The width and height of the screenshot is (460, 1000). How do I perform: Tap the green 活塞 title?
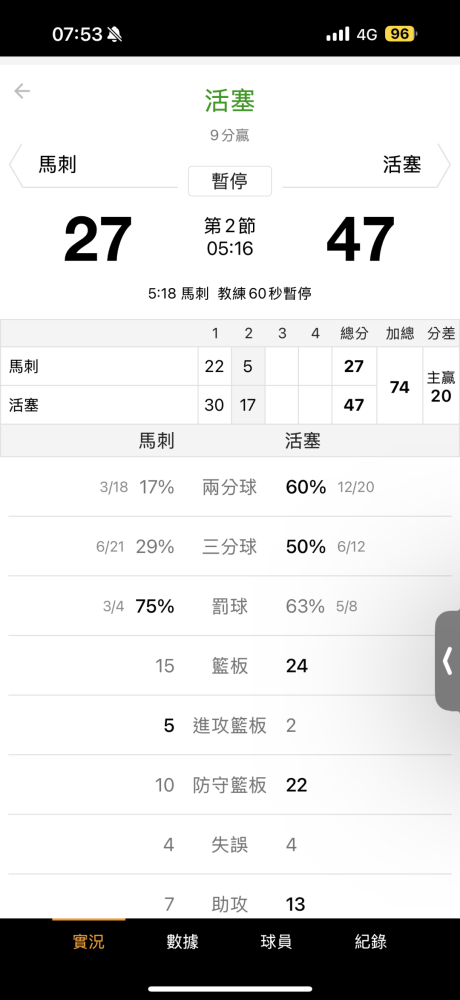230,101
